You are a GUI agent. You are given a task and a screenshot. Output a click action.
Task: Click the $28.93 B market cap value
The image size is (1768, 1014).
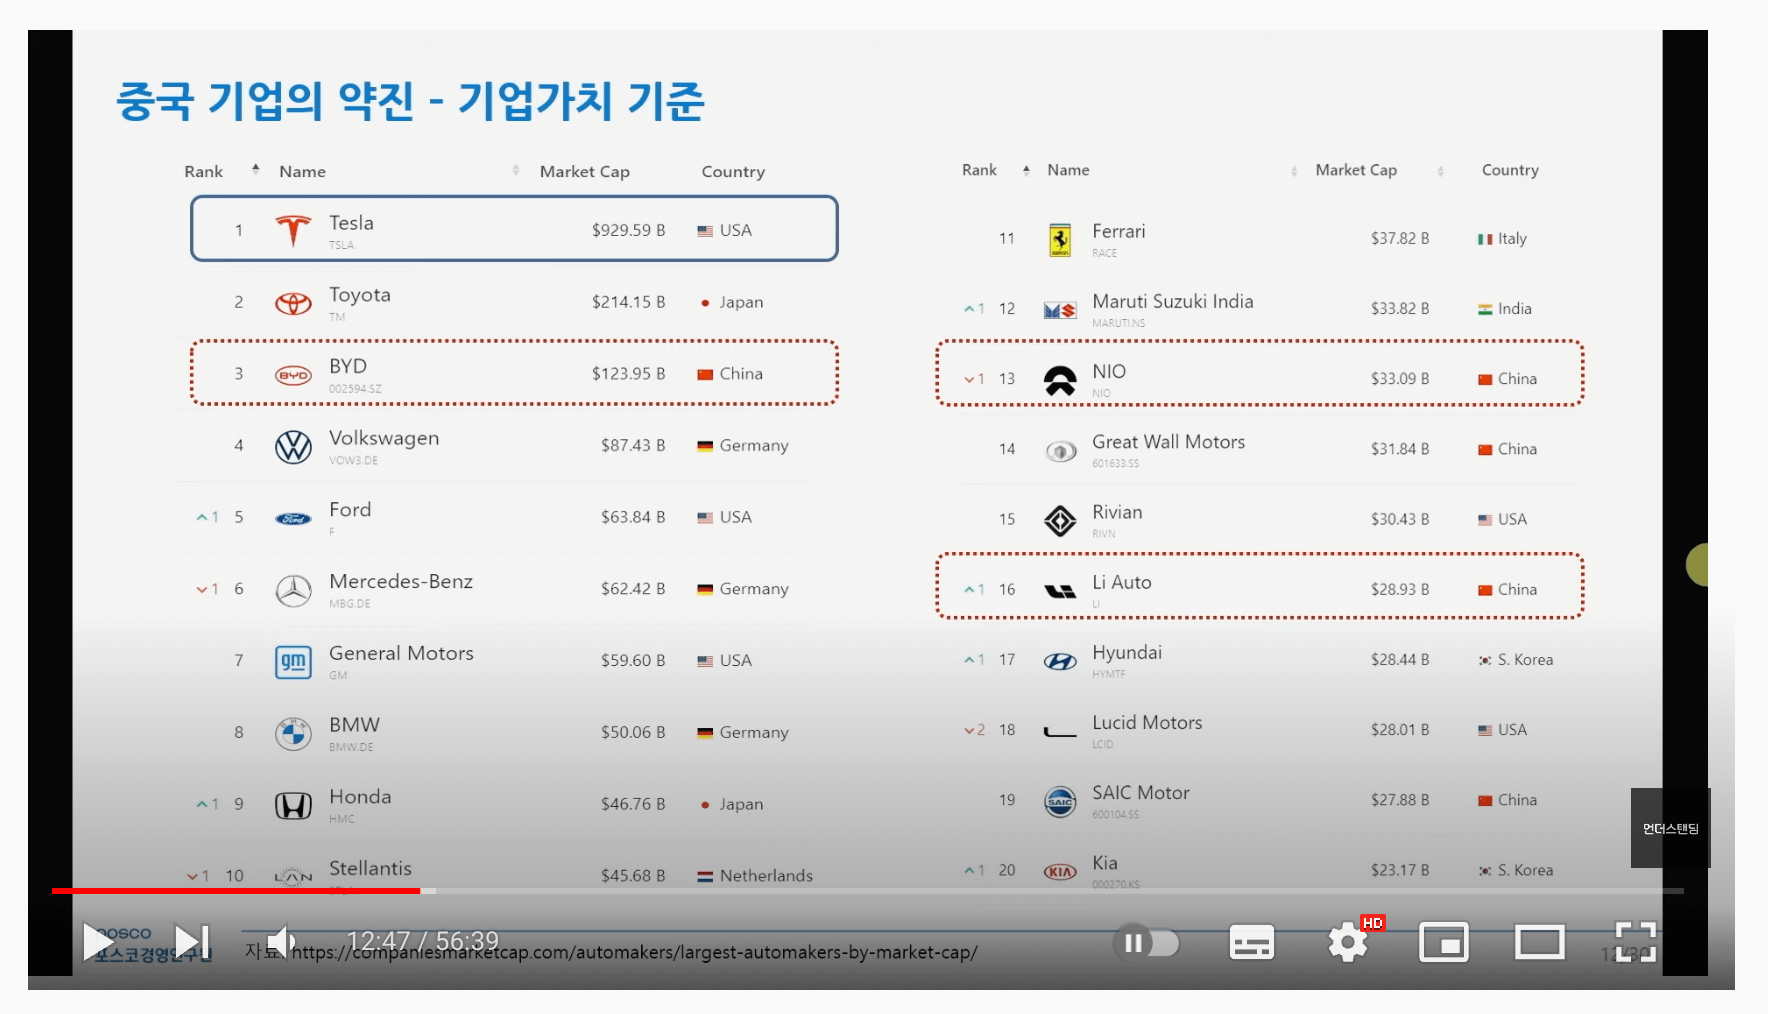click(1400, 590)
